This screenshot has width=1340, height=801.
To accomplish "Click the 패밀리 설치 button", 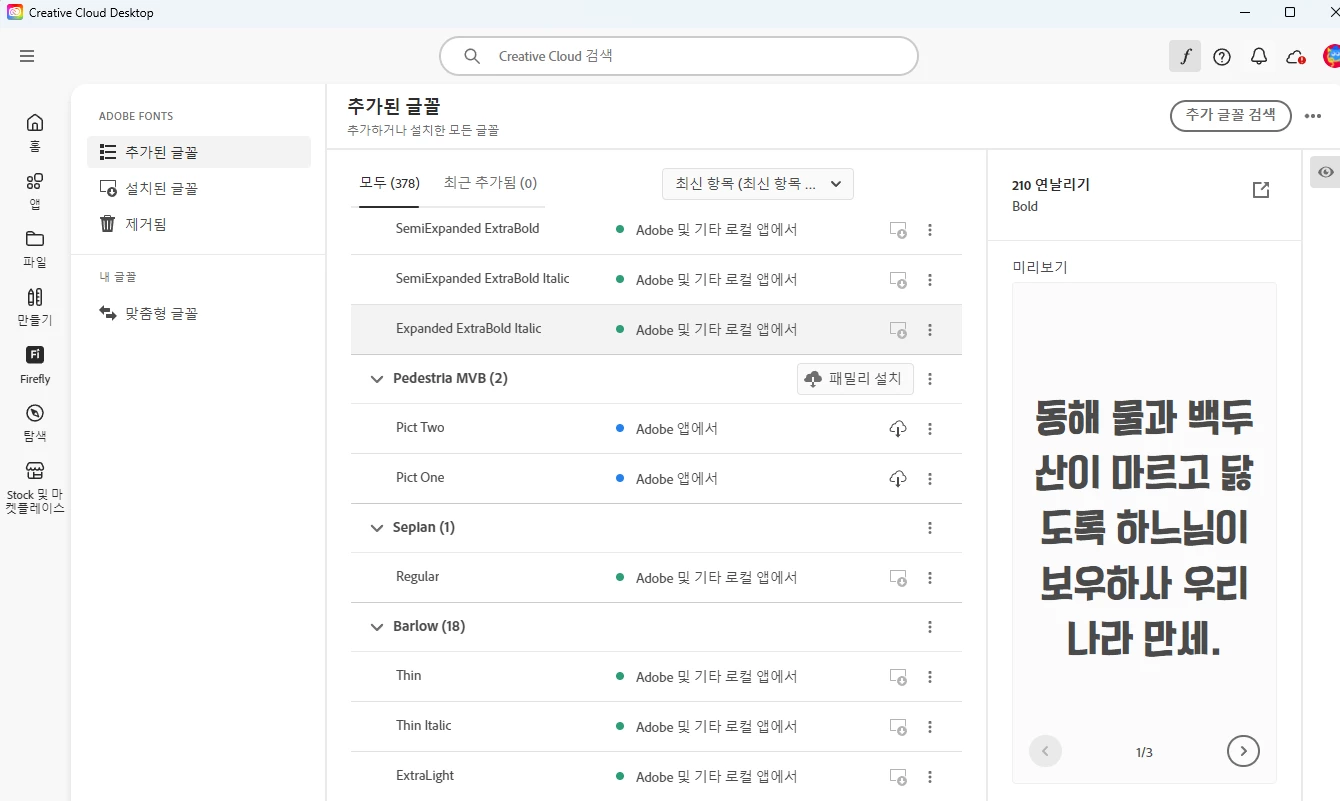I will [x=855, y=379].
